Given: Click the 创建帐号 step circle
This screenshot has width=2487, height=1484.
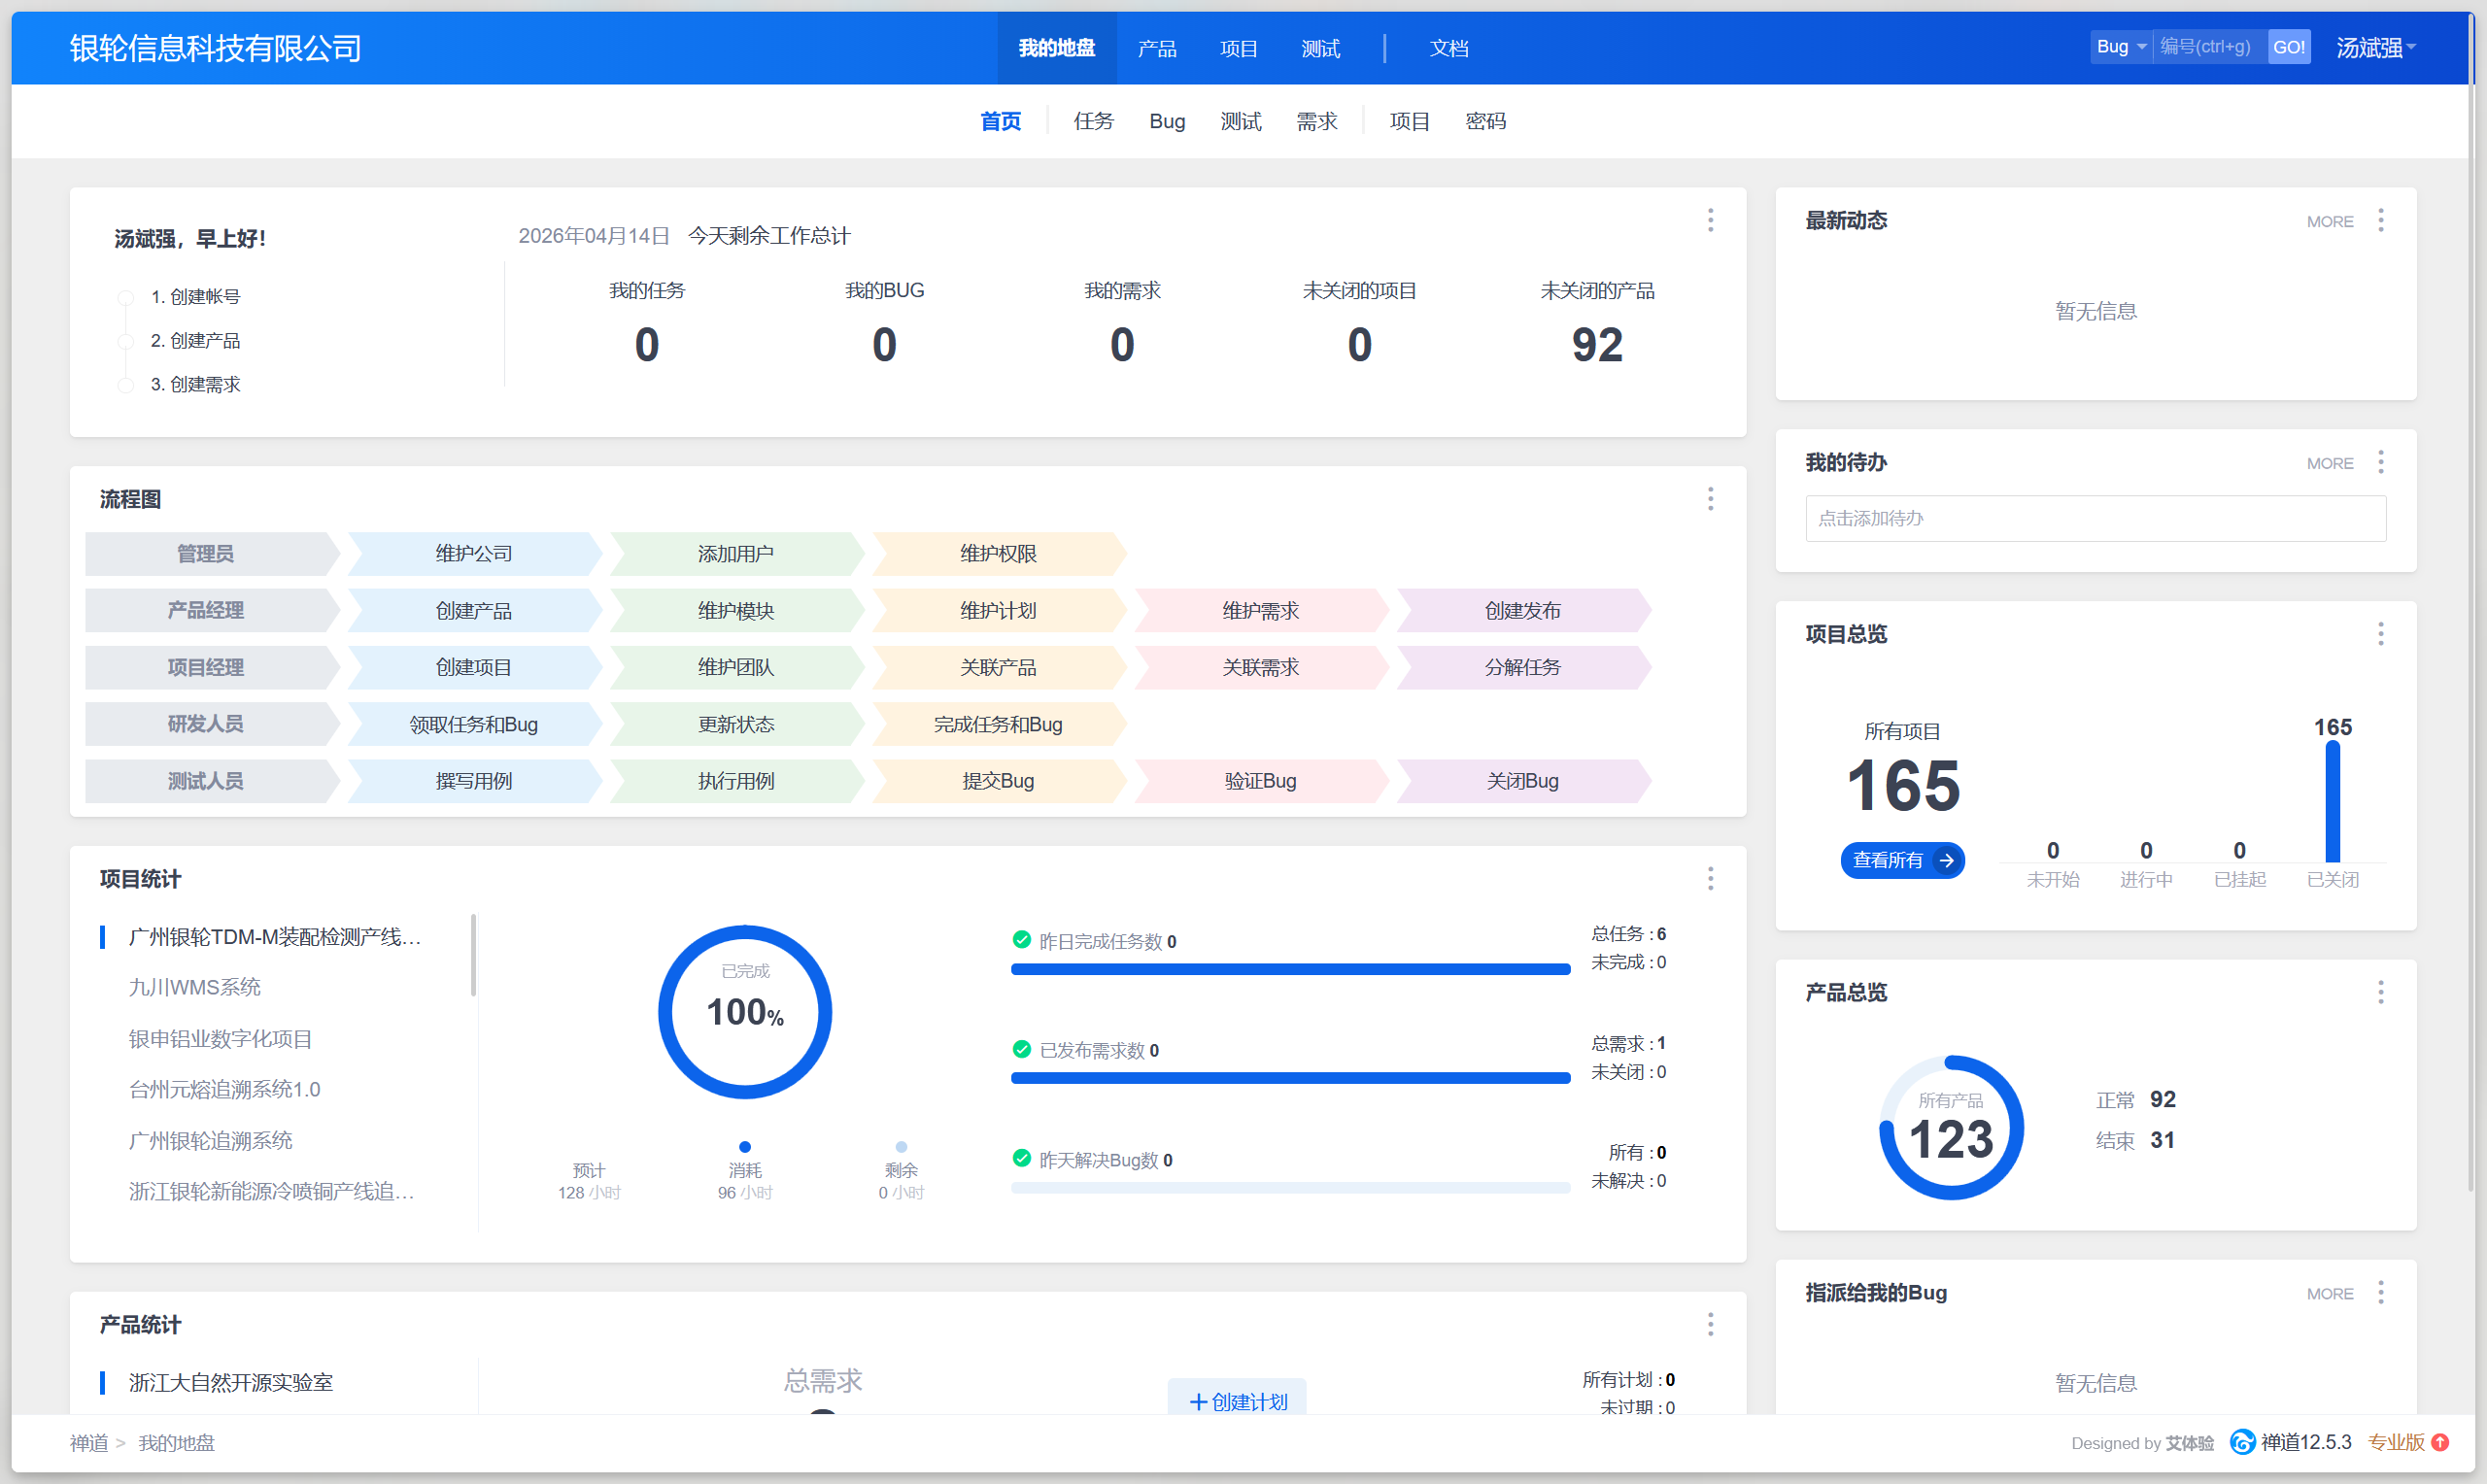Looking at the screenshot, I should [126, 297].
